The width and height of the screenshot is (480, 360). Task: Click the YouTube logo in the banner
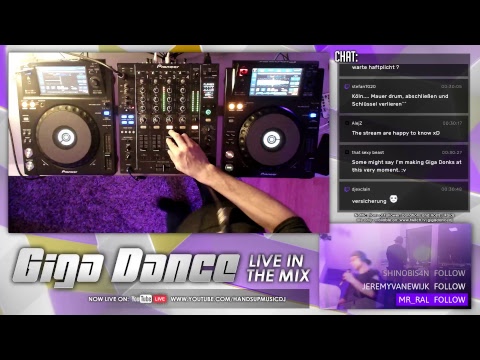click(x=142, y=299)
